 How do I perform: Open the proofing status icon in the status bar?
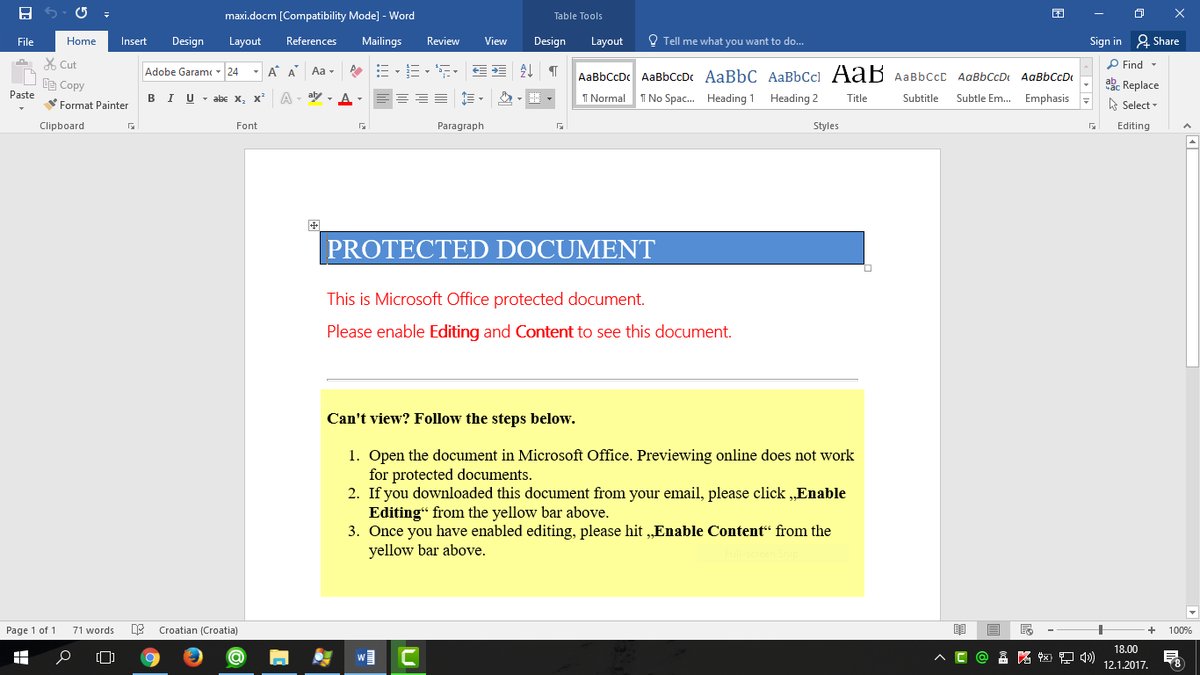click(x=137, y=630)
